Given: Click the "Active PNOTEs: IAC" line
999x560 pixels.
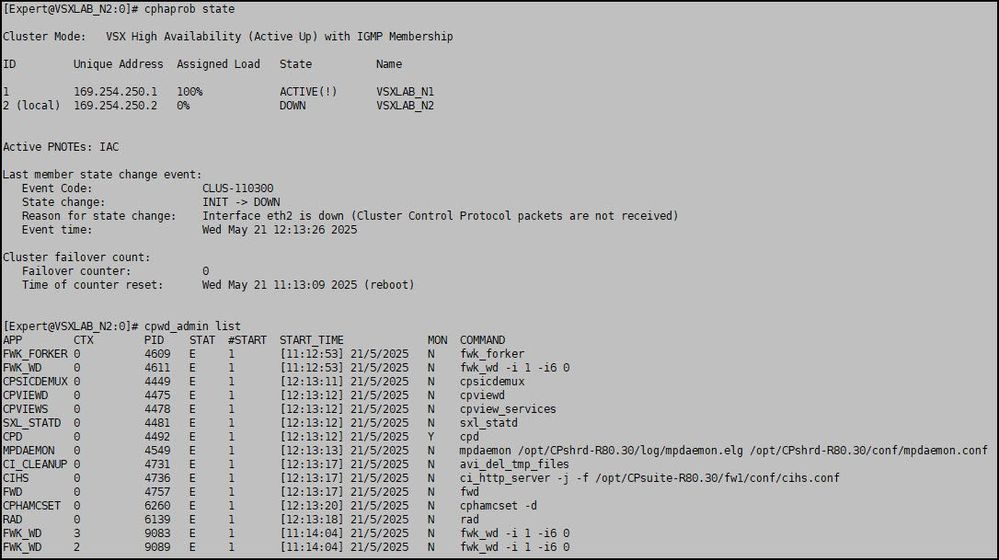Looking at the screenshot, I should coord(61,147).
